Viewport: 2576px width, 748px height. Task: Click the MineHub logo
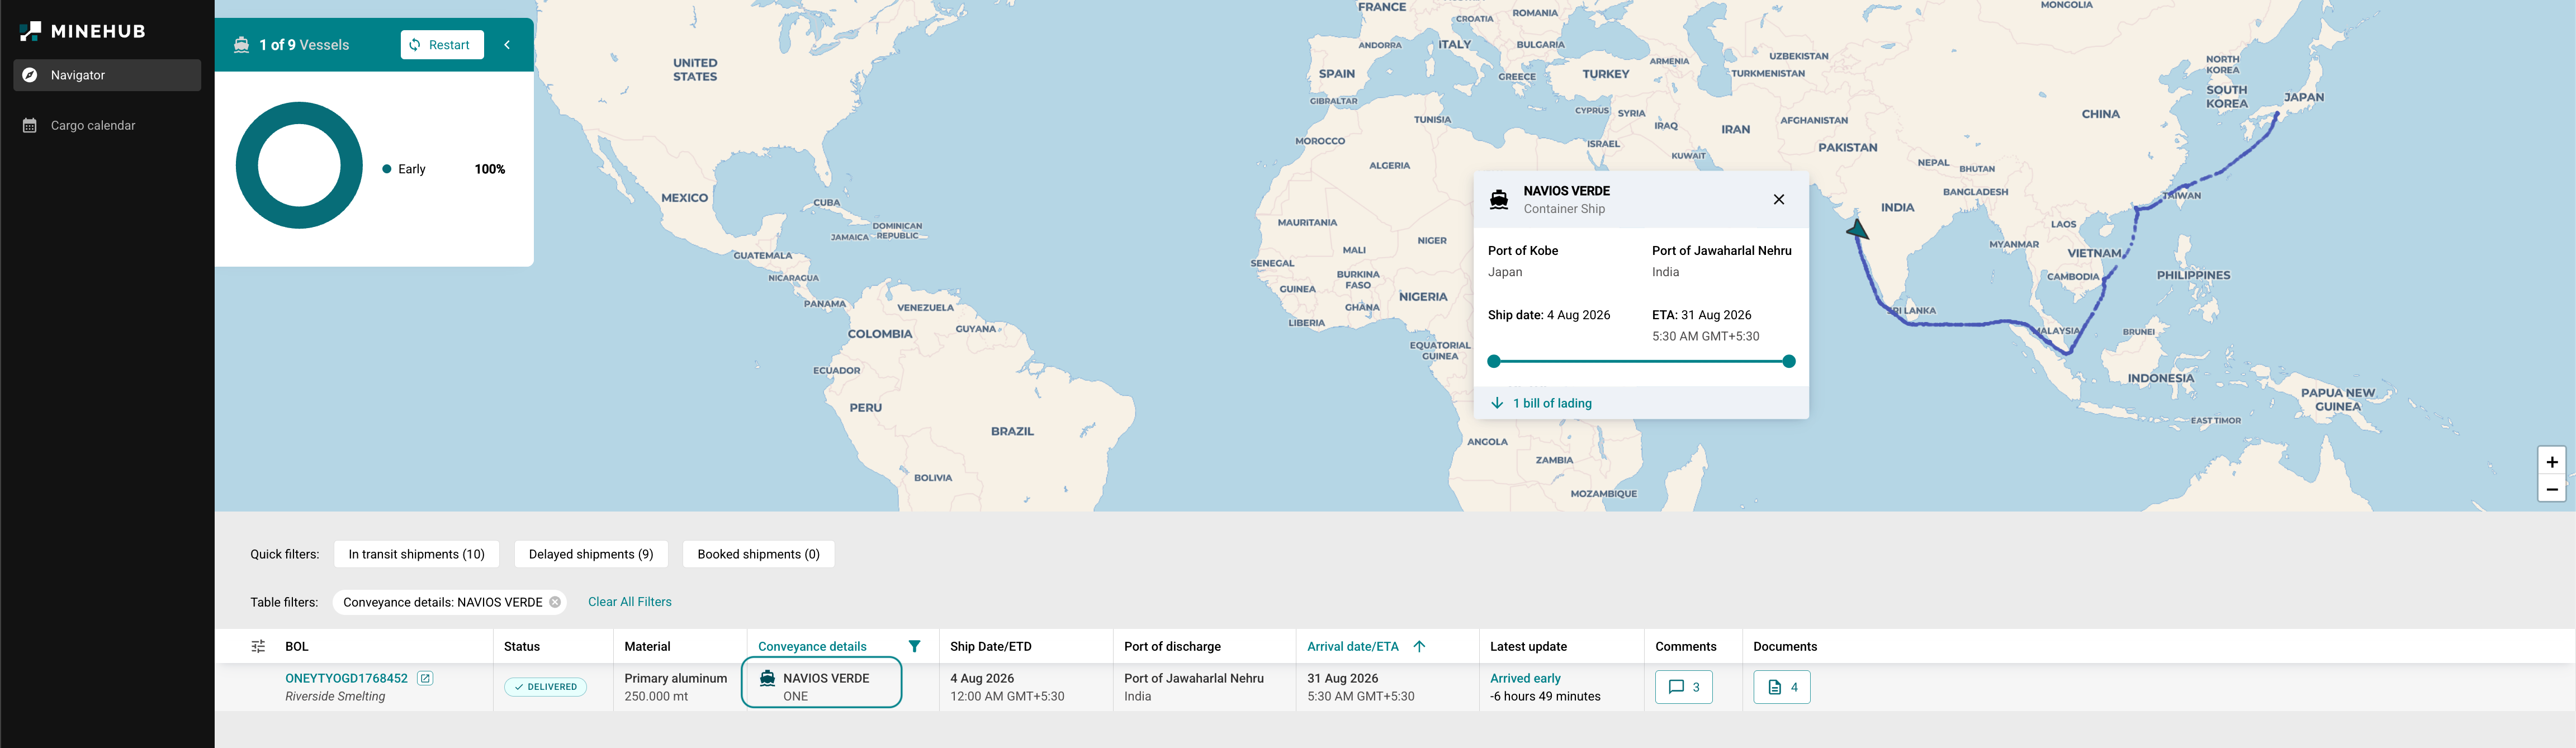pyautogui.click(x=83, y=31)
